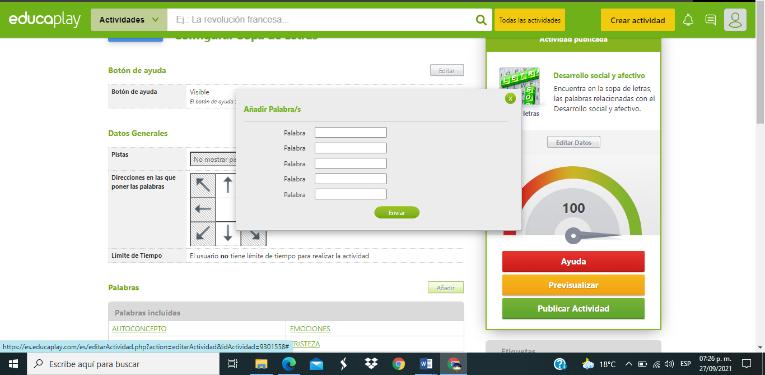Click the search magnifier icon
This screenshot has height=375, width=765.
(x=481, y=20)
